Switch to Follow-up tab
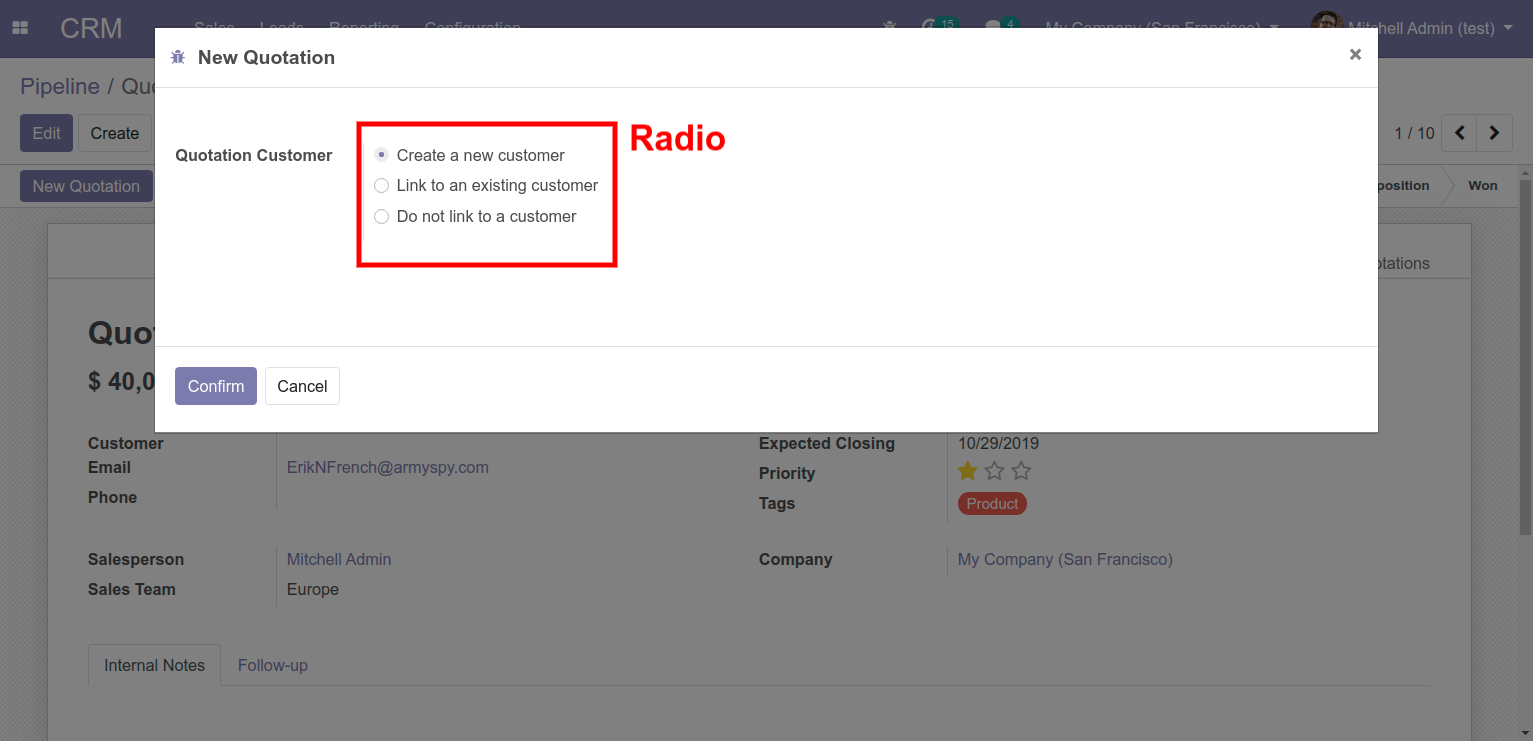The width and height of the screenshot is (1533, 741). click(x=273, y=665)
